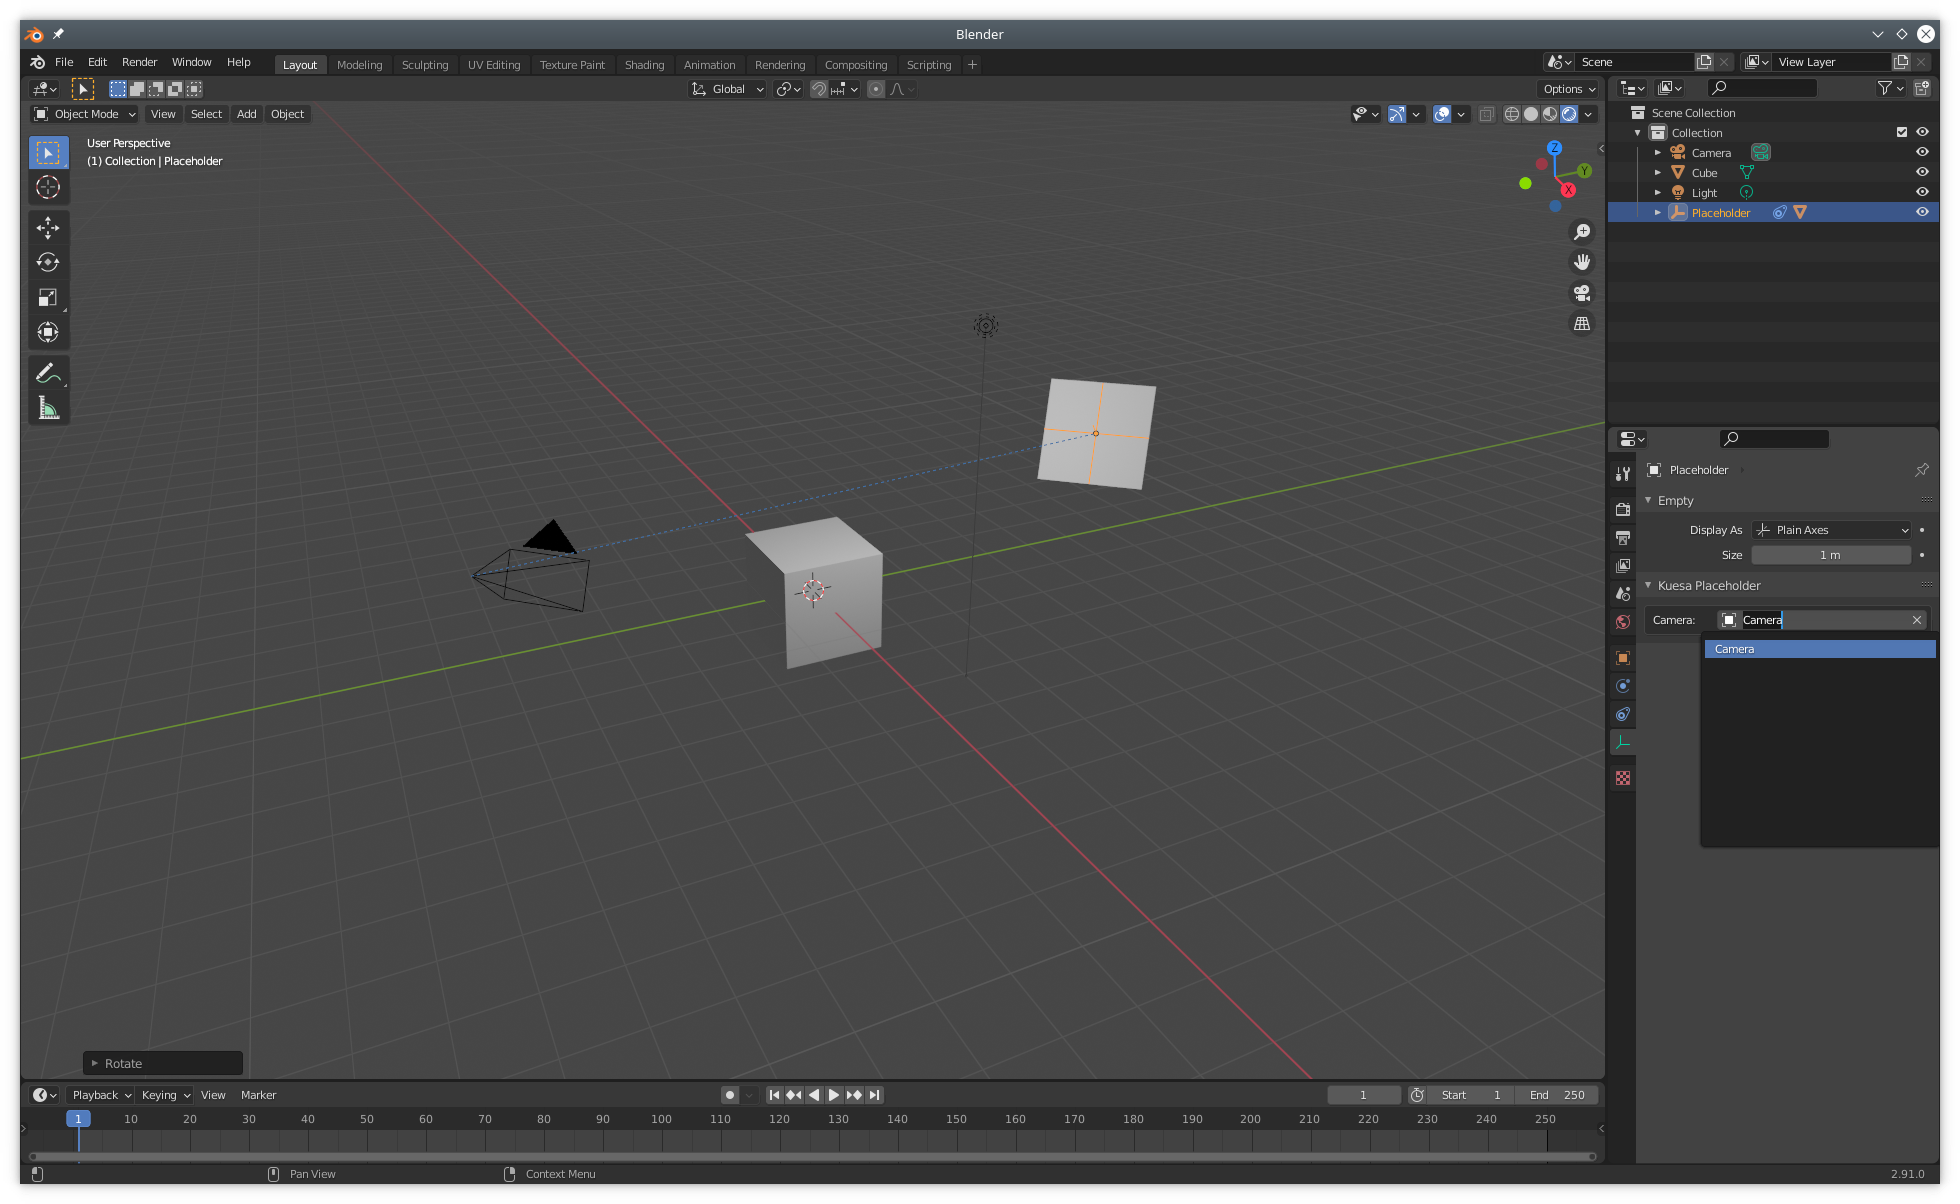Expand the Camera item in outliner
Image resolution: width=1960 pixels, height=1204 pixels.
pos(1658,152)
